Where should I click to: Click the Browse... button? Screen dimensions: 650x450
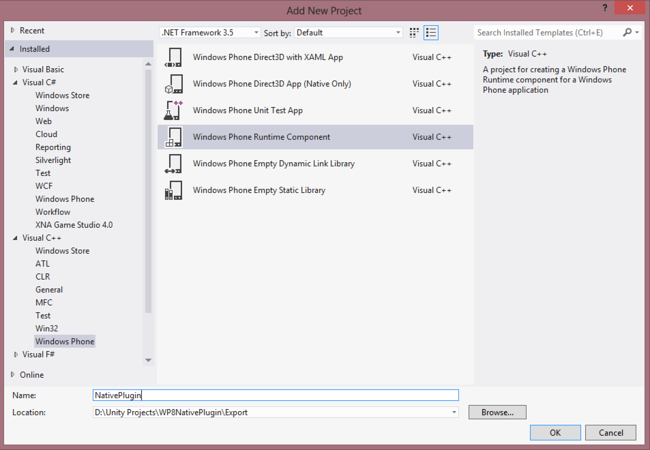coord(497,412)
